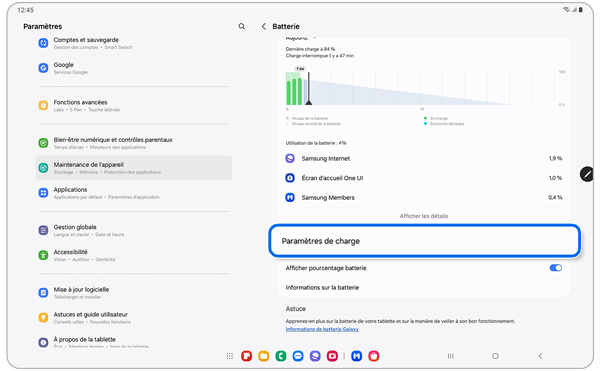Image resolution: width=600 pixels, height=371 pixels.
Task: Click the Accessibilité green person icon
Action: (43, 255)
